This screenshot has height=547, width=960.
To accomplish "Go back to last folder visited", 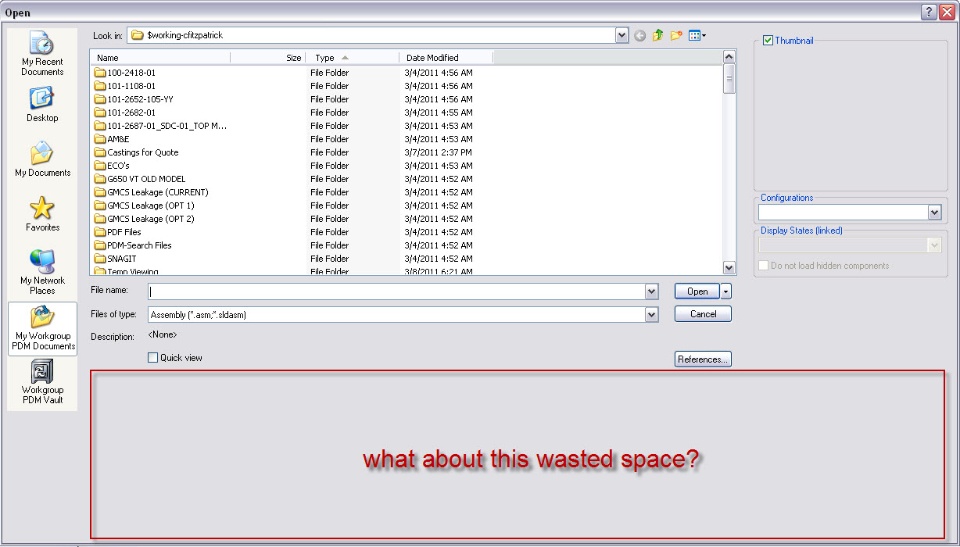I will point(640,36).
